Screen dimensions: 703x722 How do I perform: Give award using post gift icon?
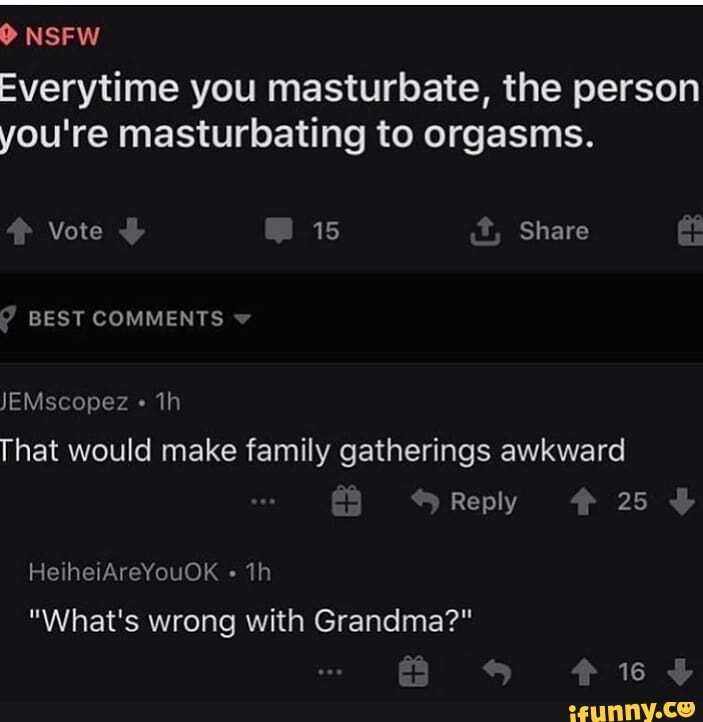(x=690, y=231)
